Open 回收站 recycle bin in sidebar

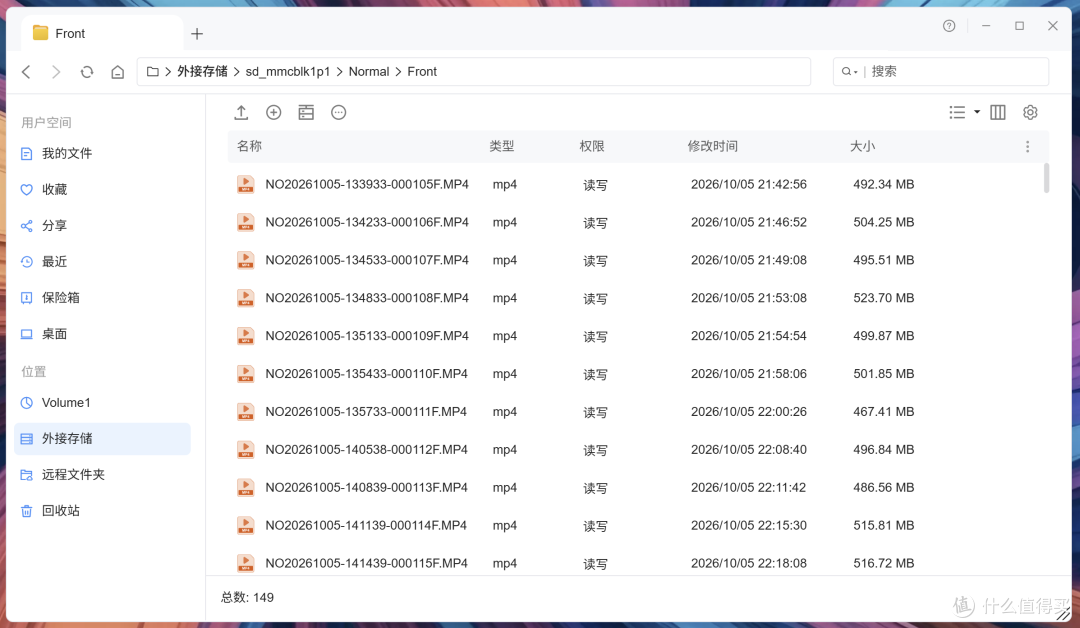point(102,511)
